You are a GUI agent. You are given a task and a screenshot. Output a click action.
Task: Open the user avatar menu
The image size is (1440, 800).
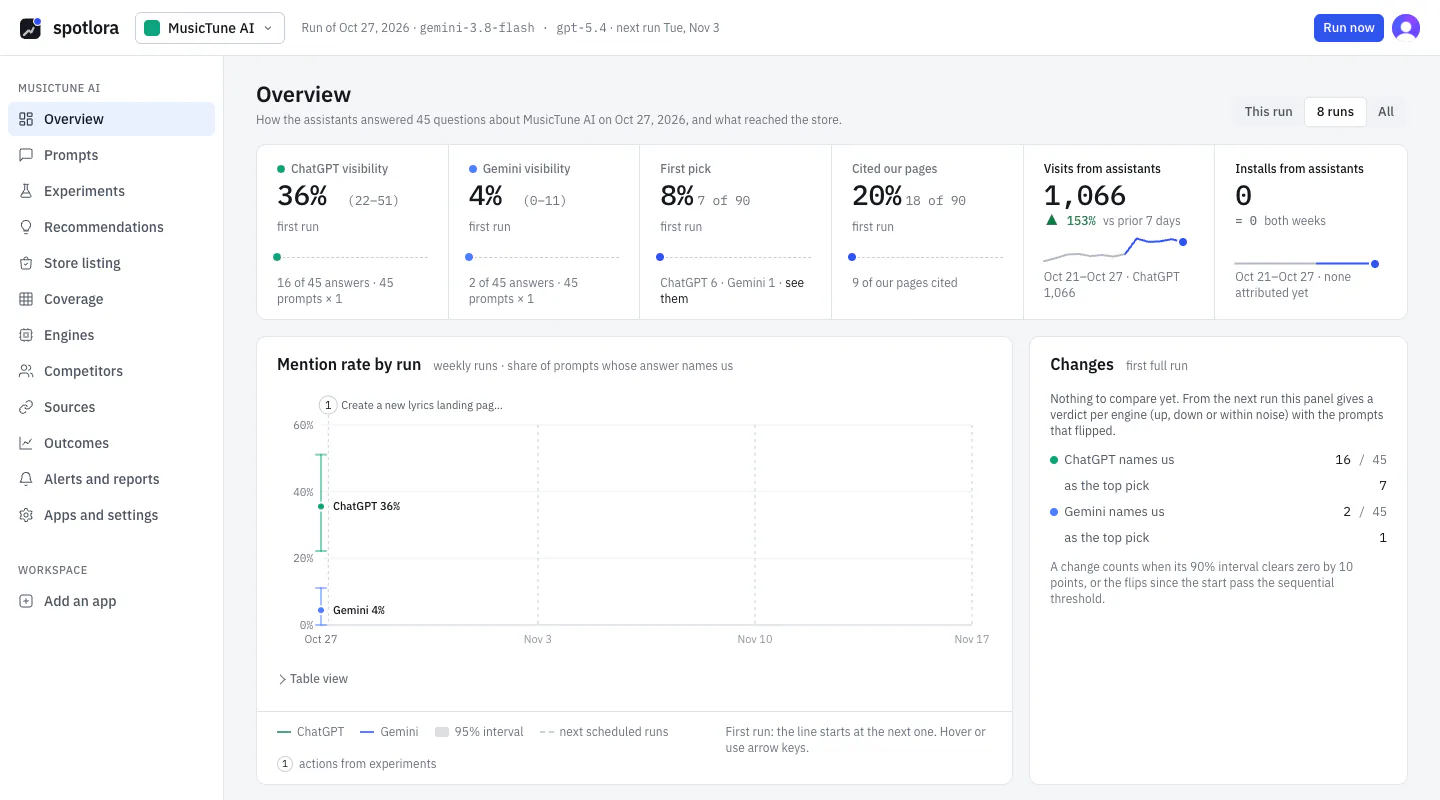(x=1406, y=28)
